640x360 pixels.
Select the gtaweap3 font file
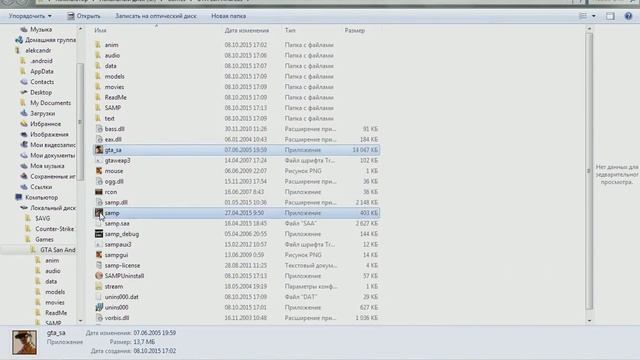pos(118,160)
